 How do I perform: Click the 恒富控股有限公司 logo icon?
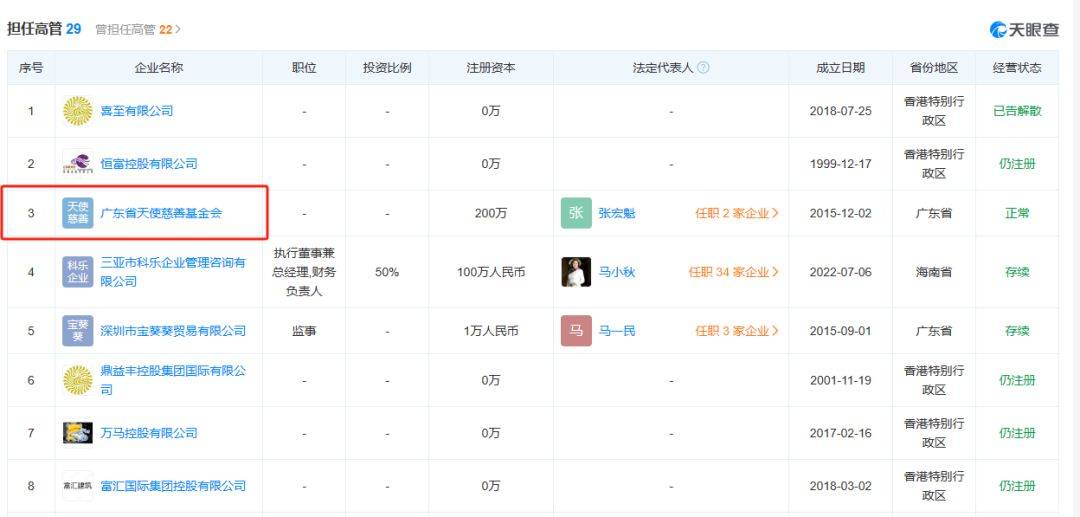click(x=77, y=163)
